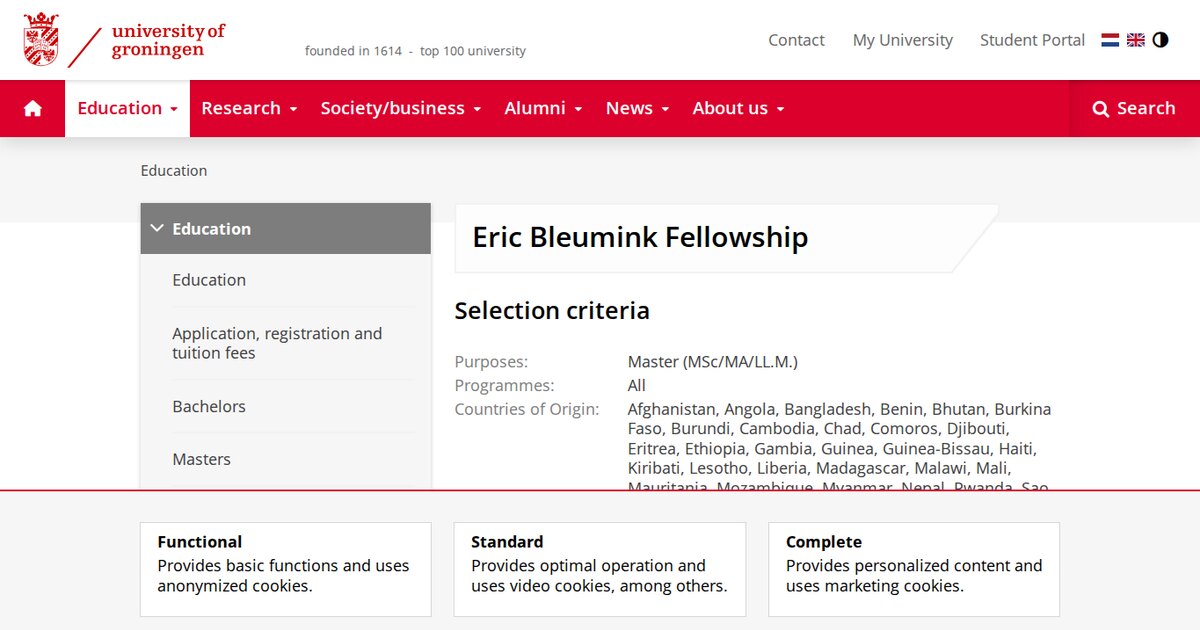Click the University of Groningen crest logo
The height and width of the screenshot is (630, 1200).
(x=41, y=40)
